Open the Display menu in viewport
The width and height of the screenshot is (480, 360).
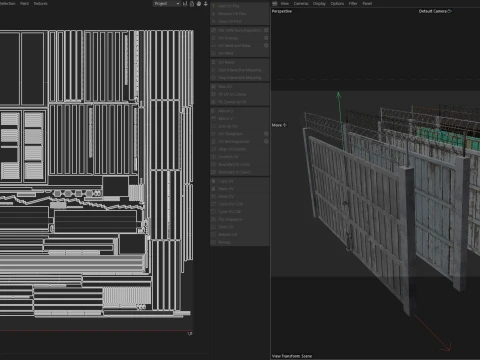click(x=319, y=3)
